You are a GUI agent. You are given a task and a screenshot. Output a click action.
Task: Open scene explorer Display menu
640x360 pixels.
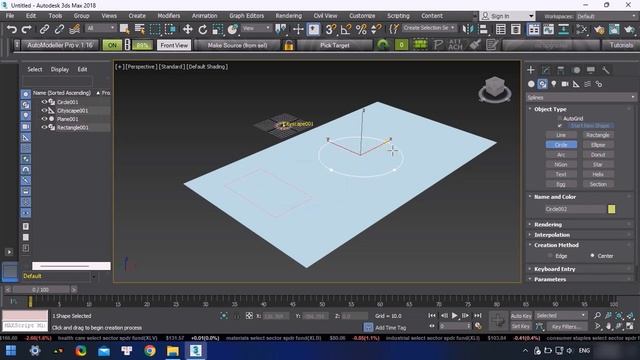[x=60, y=69]
